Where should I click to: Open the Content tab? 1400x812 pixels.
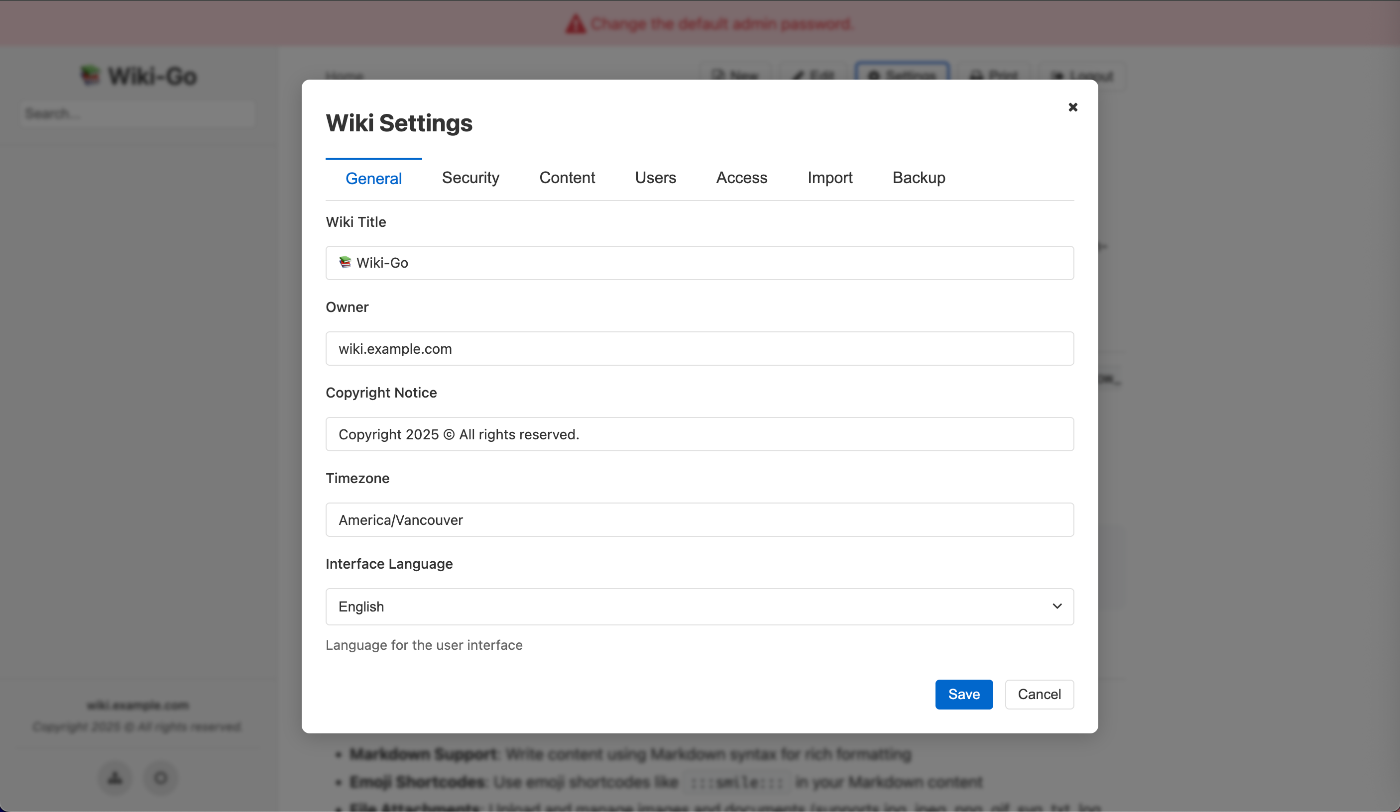pos(567,178)
